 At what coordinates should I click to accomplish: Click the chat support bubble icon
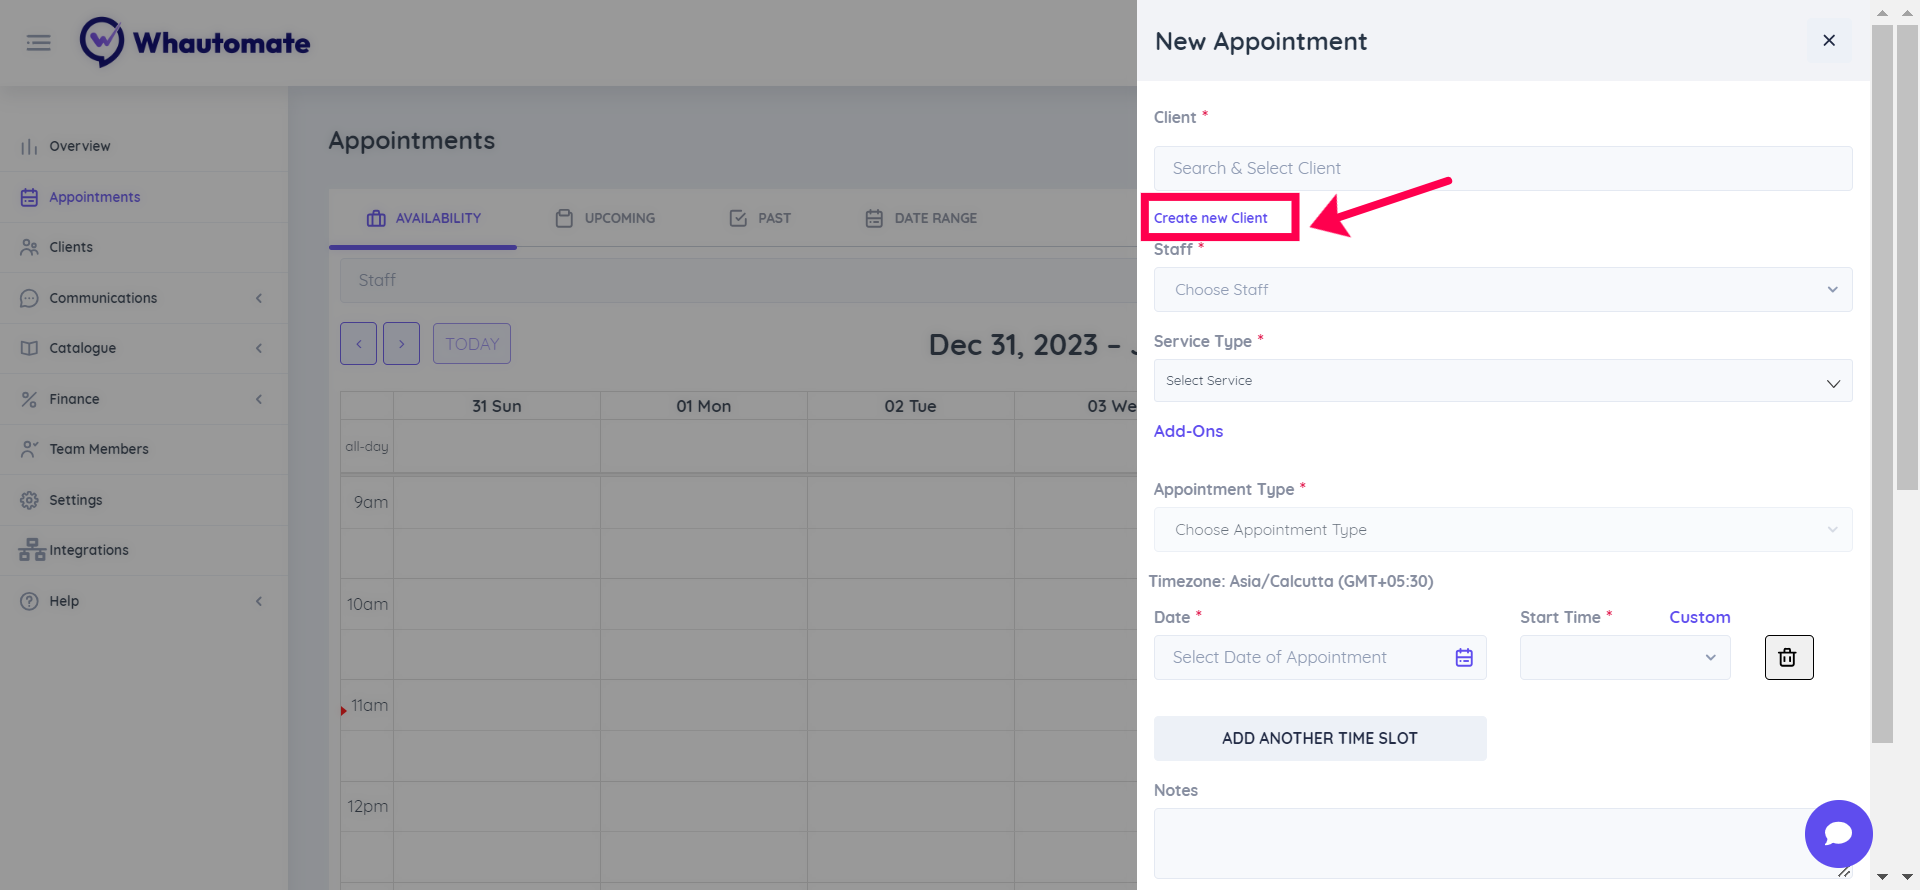click(x=1838, y=833)
